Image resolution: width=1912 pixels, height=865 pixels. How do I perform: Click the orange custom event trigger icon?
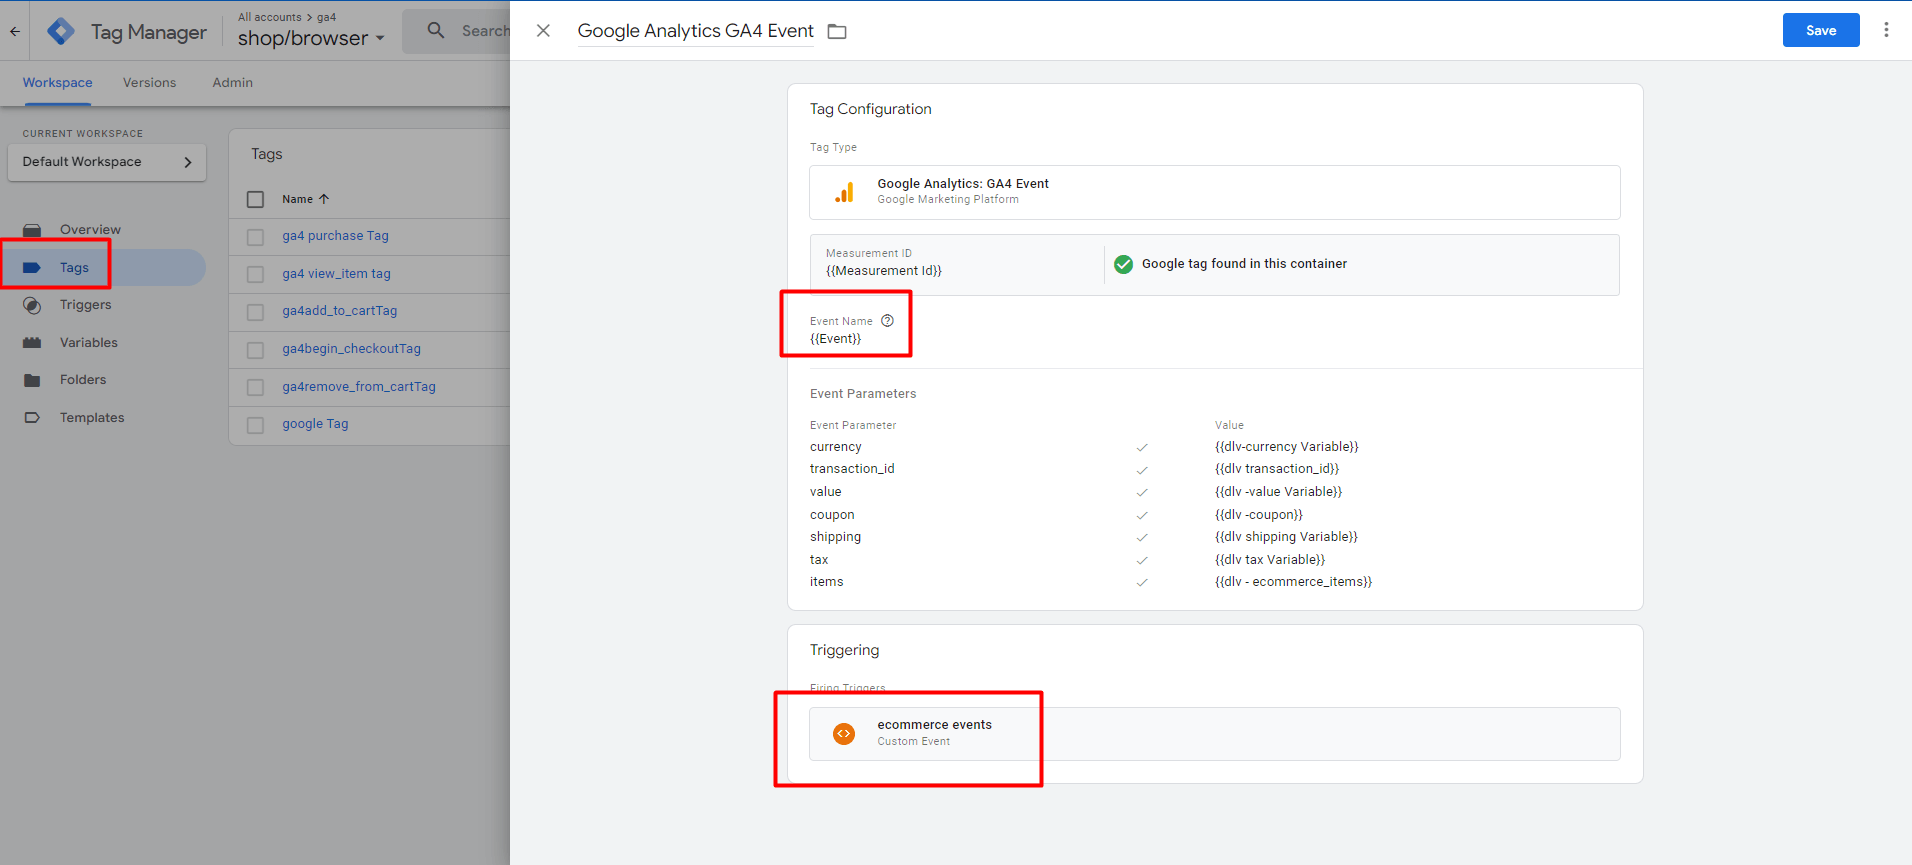tap(844, 734)
